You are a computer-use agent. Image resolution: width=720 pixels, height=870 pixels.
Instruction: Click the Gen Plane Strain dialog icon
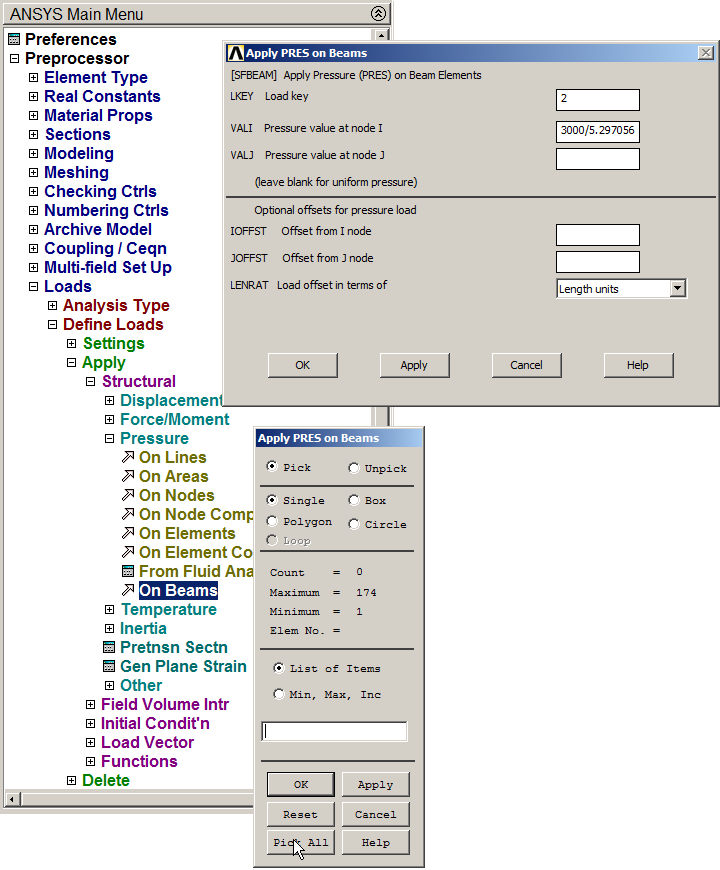point(109,667)
